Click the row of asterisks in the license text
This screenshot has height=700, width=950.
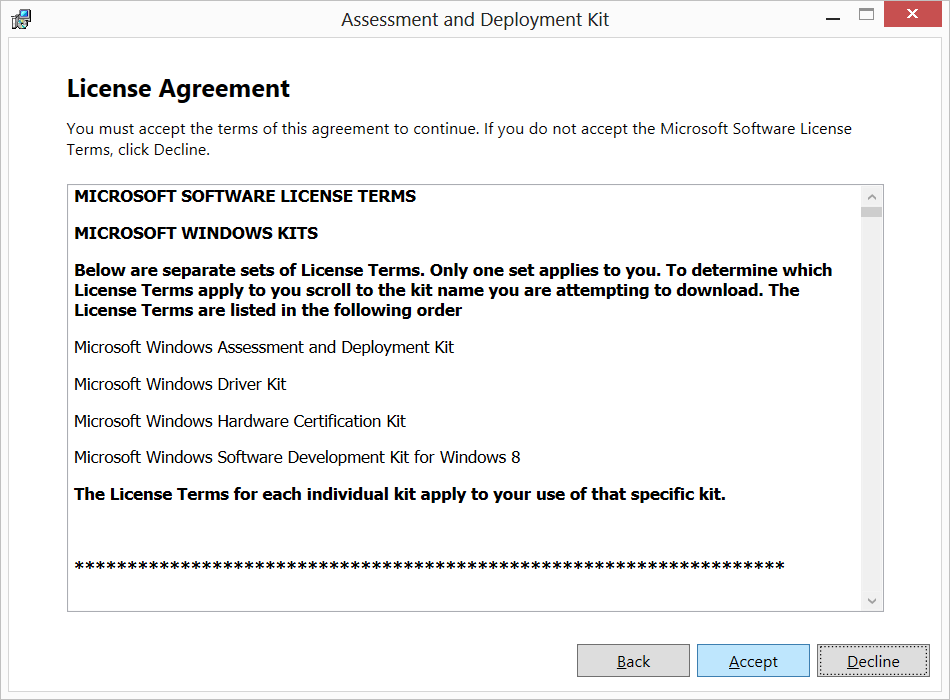click(x=429, y=567)
